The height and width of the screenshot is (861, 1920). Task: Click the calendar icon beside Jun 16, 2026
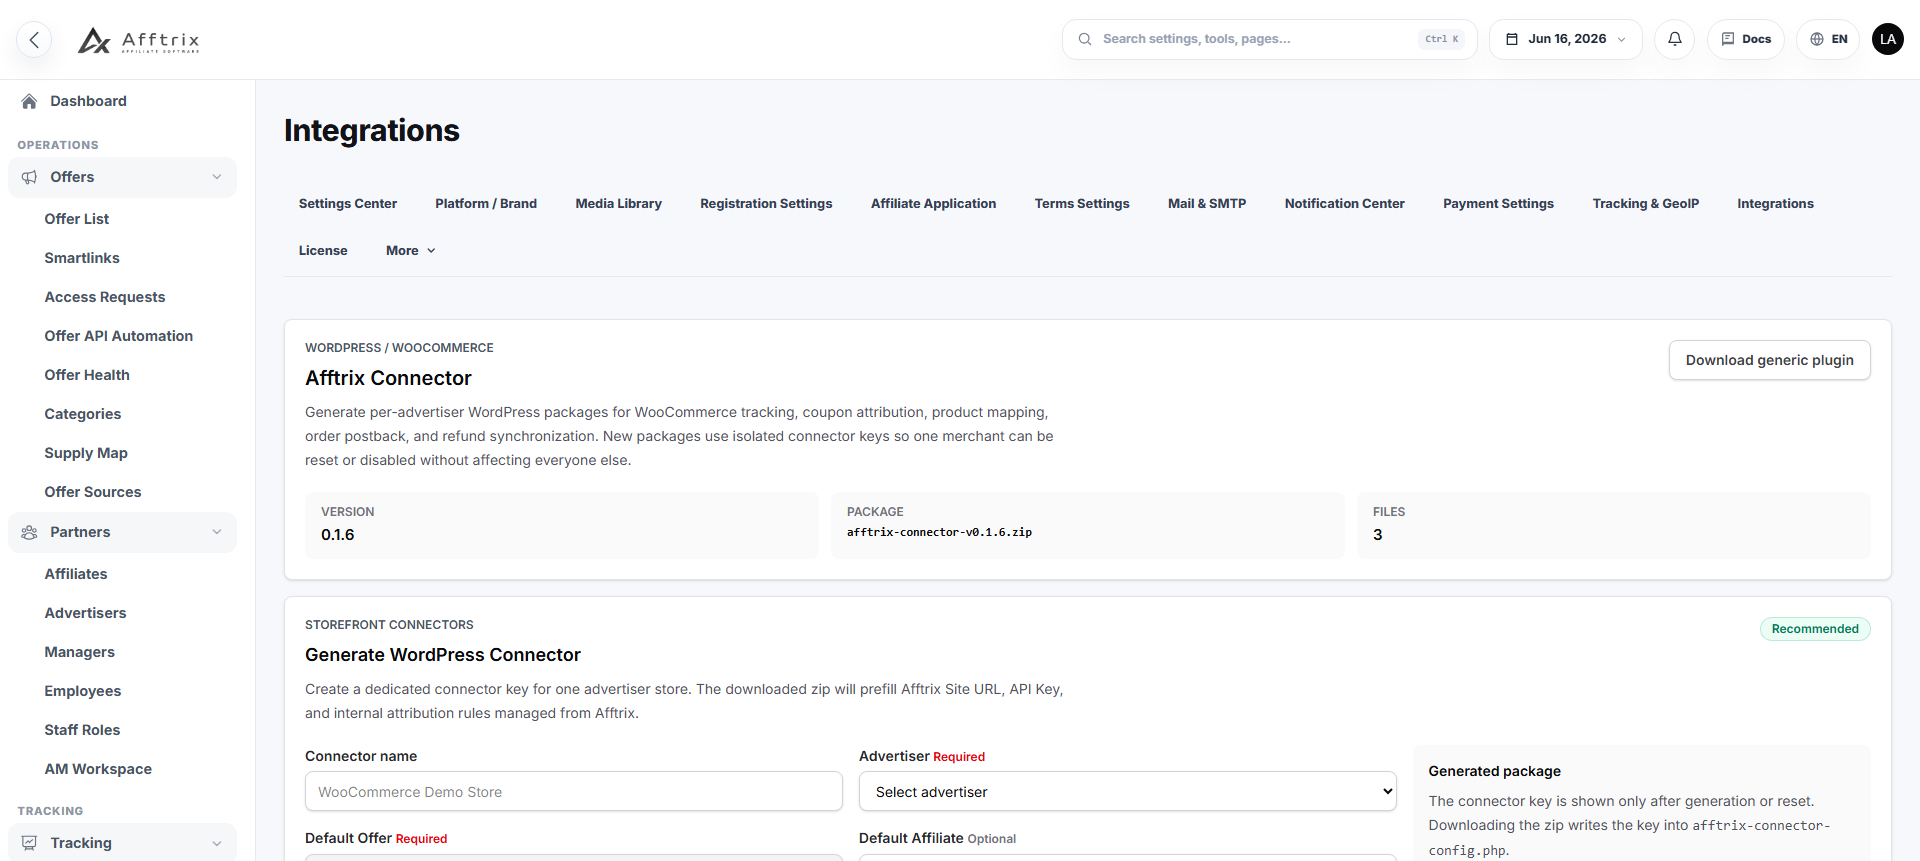(x=1512, y=39)
